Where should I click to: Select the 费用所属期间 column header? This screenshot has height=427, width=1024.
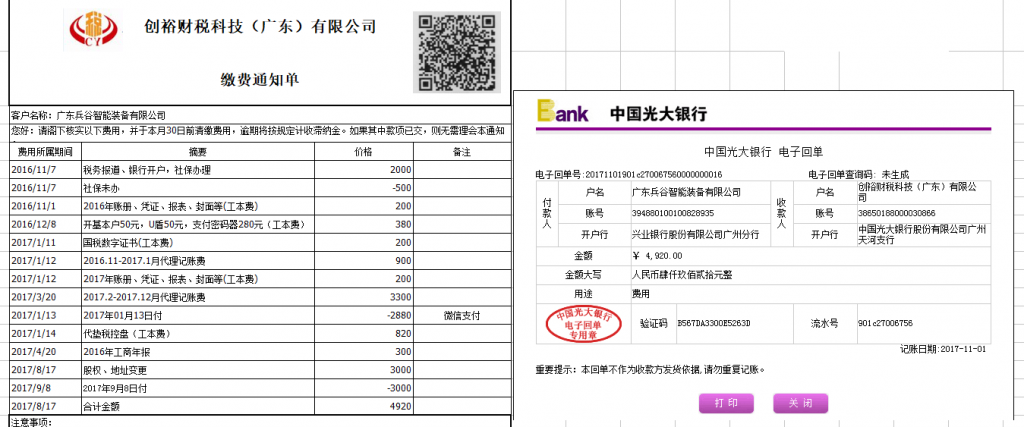(45, 152)
